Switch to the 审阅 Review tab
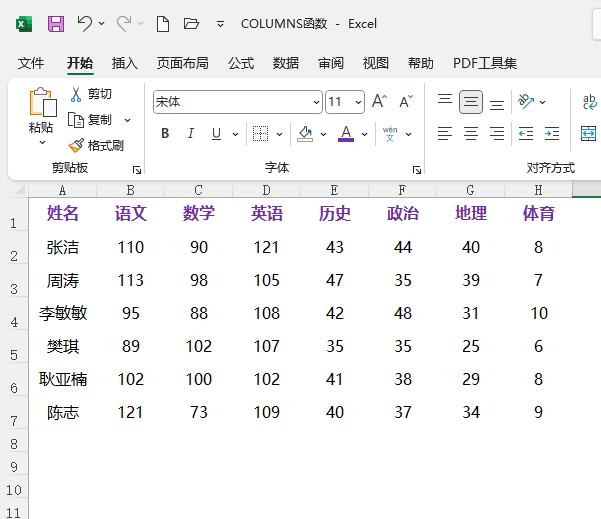The height and width of the screenshot is (519, 601). tap(331, 63)
